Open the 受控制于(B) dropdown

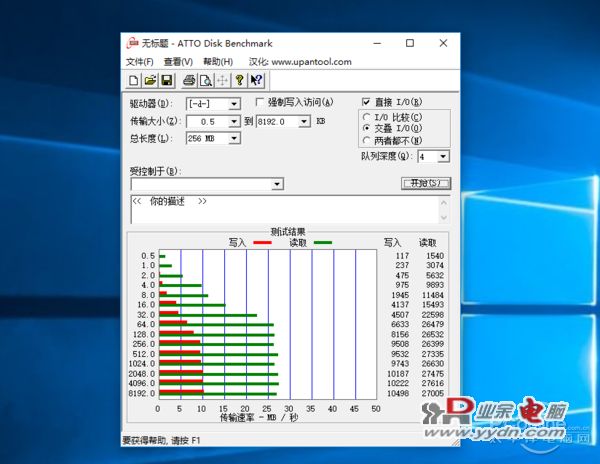point(277,184)
